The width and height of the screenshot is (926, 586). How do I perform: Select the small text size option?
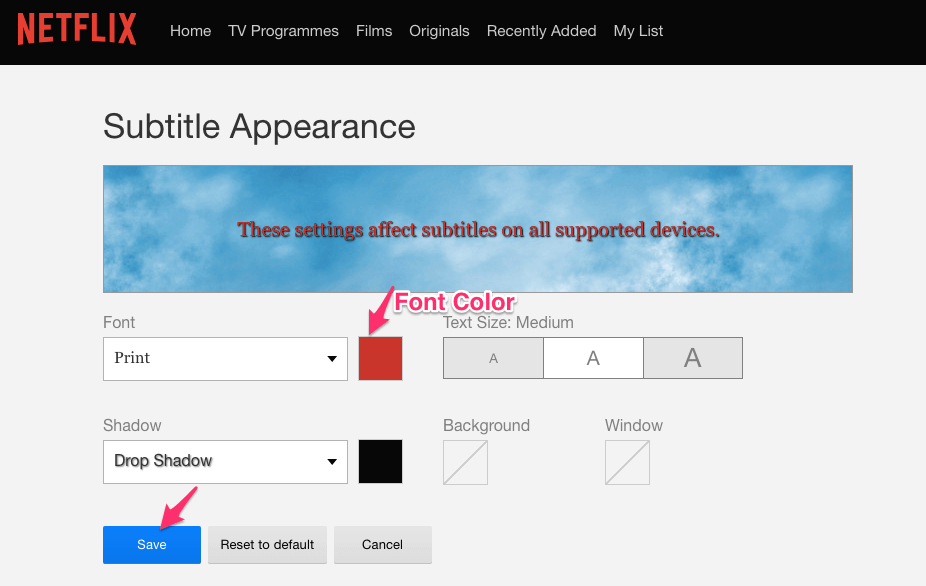(x=492, y=357)
